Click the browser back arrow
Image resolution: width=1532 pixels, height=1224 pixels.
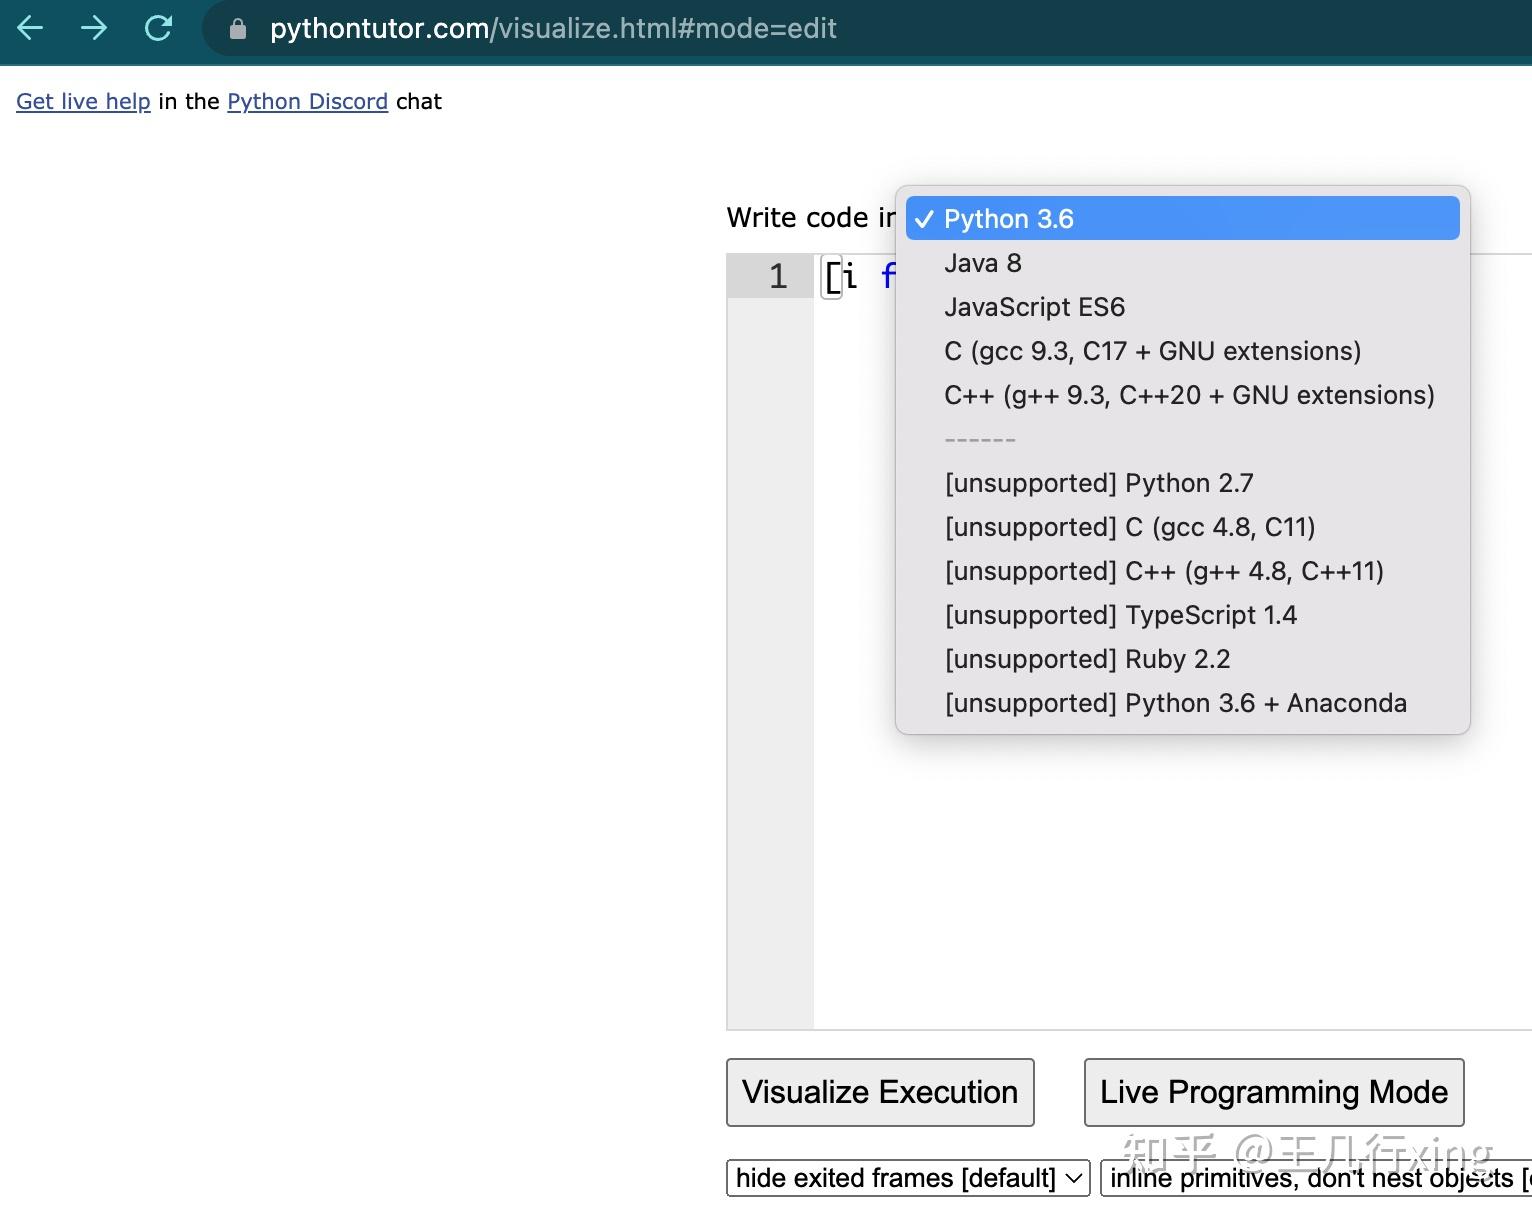(31, 28)
